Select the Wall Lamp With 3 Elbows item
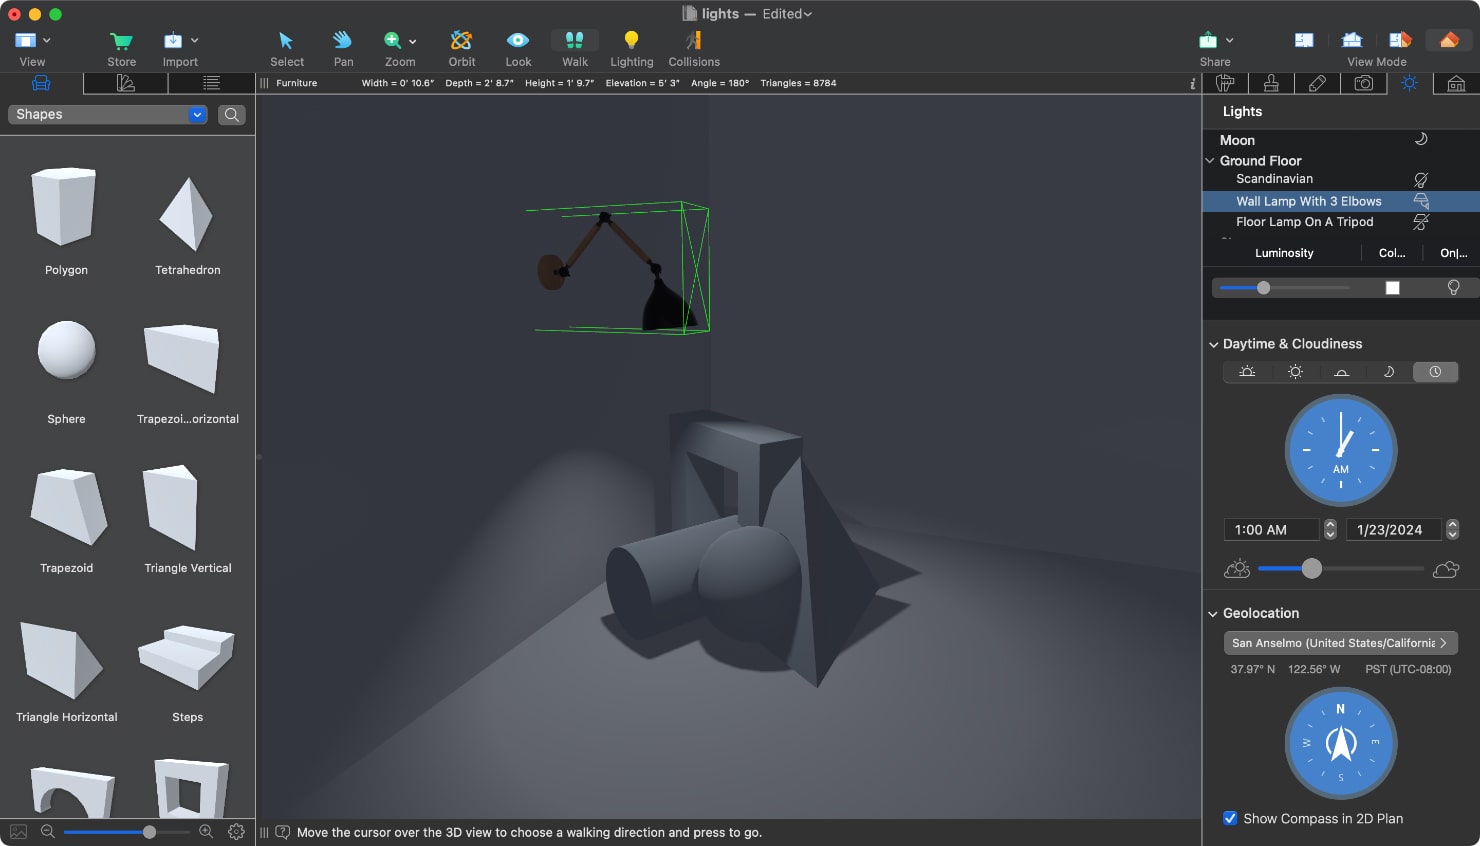 coord(1308,201)
